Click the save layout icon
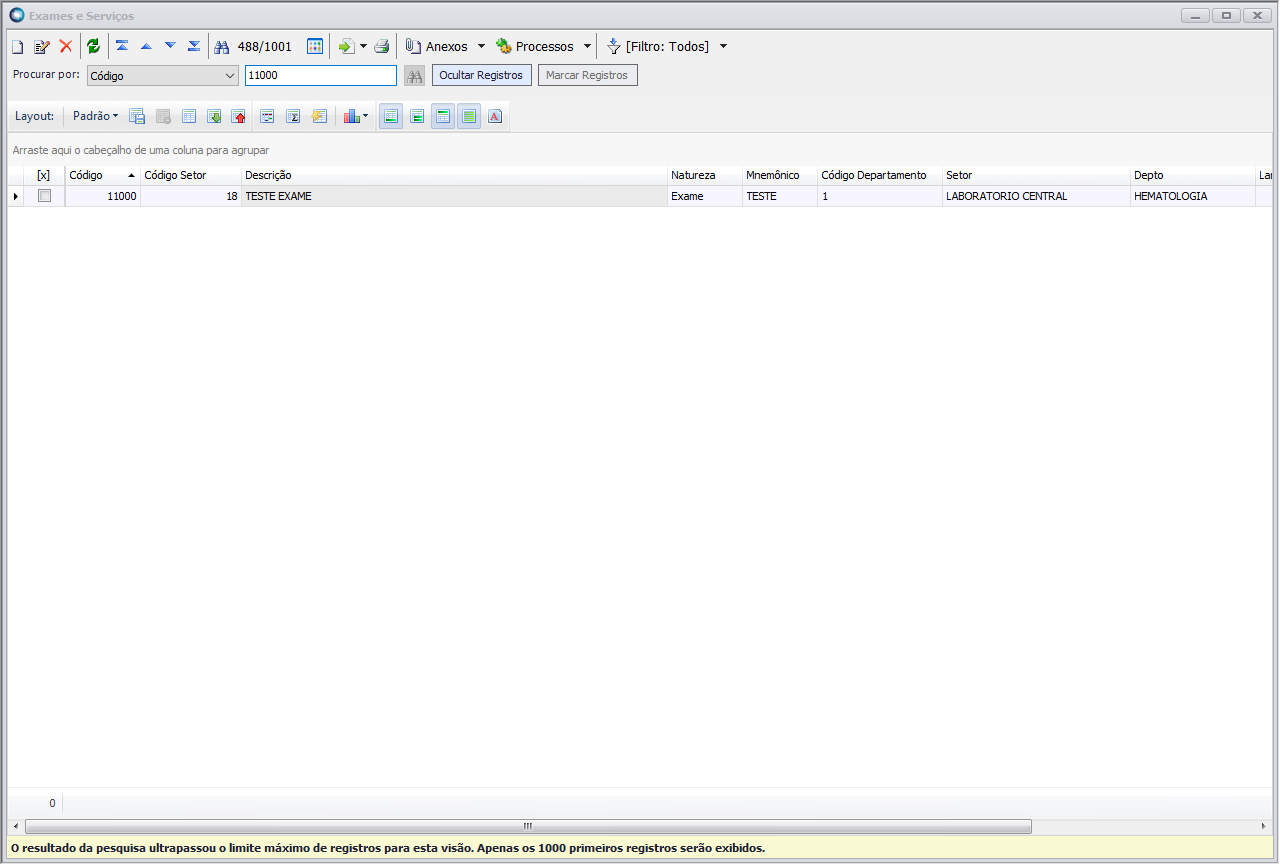The width and height of the screenshot is (1280, 865). [x=137, y=116]
